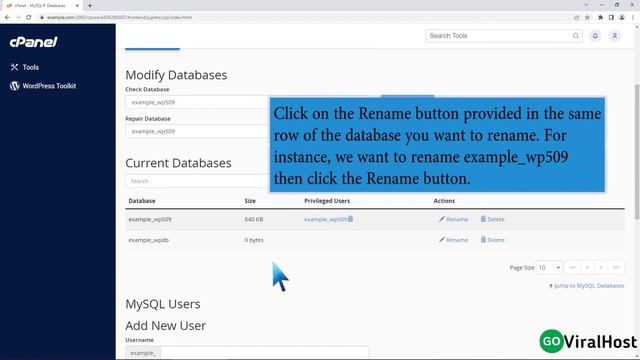
Task: Rename the example_wpdb database
Action: 453,240
